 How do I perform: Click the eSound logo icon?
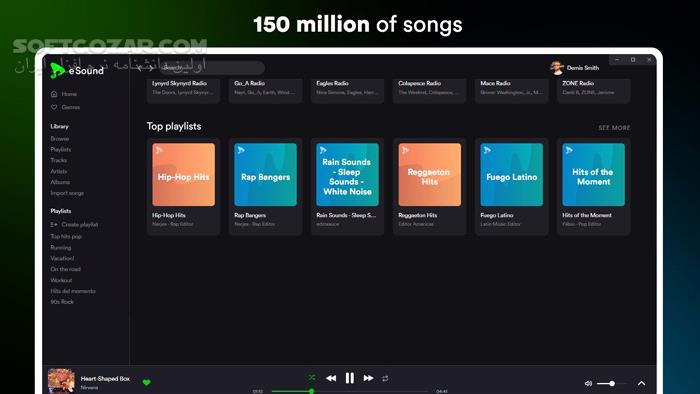[57, 70]
